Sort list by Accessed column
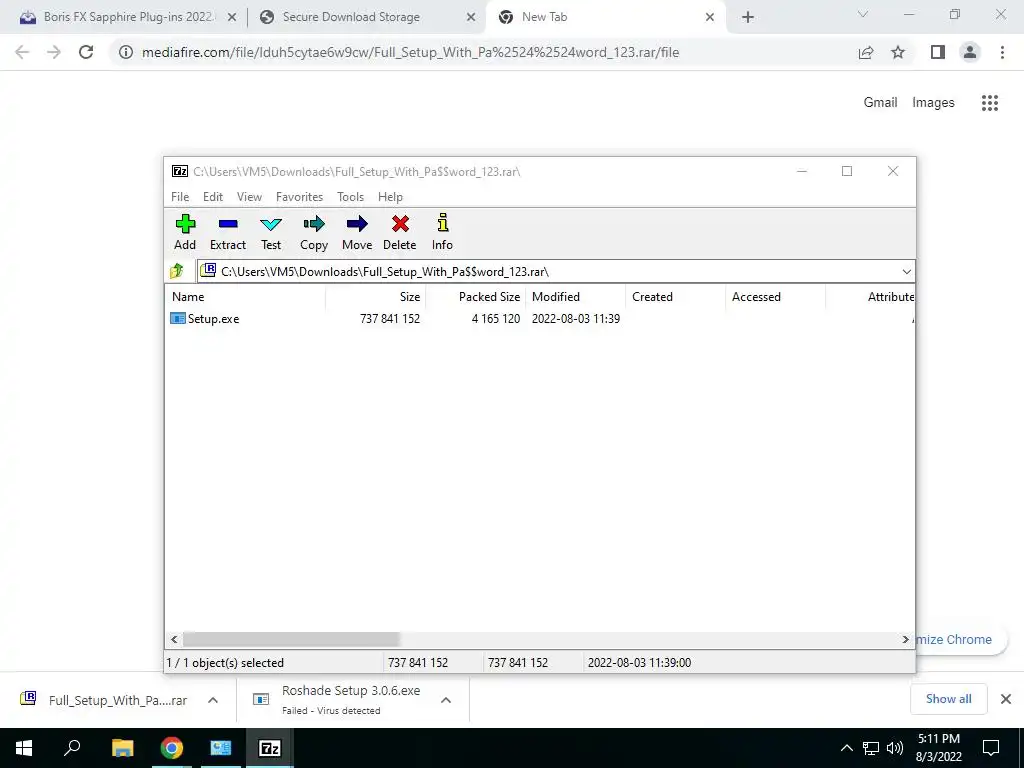The height and width of the screenshot is (768, 1024). tap(776, 296)
